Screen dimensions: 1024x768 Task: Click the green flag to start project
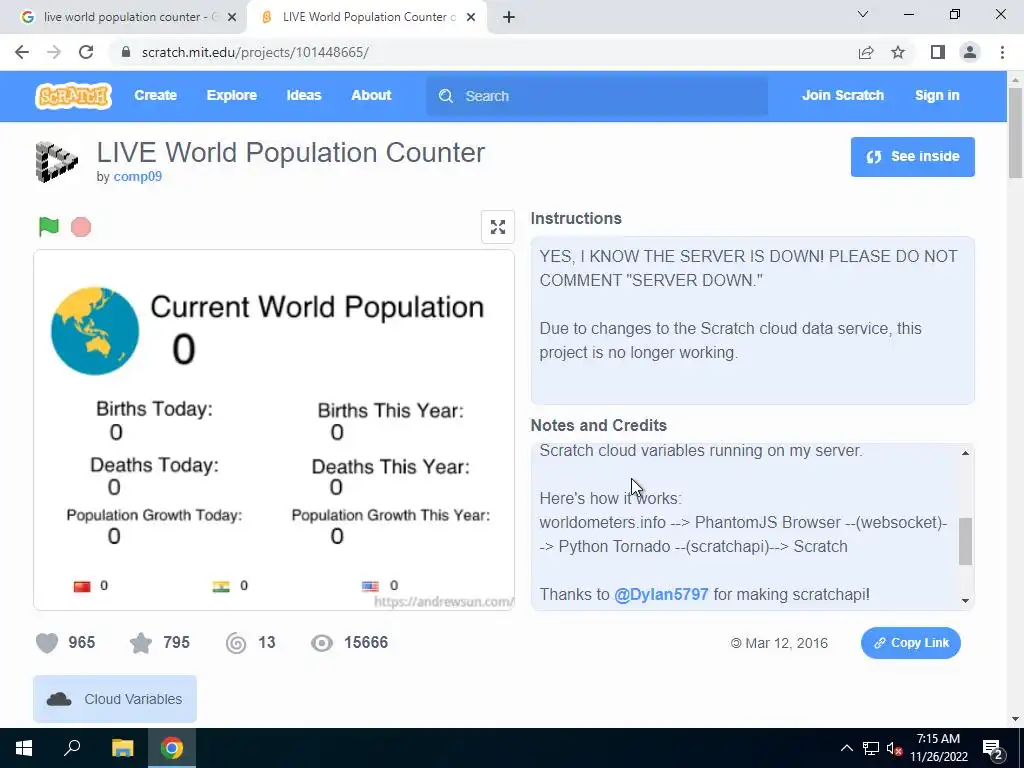[48, 227]
